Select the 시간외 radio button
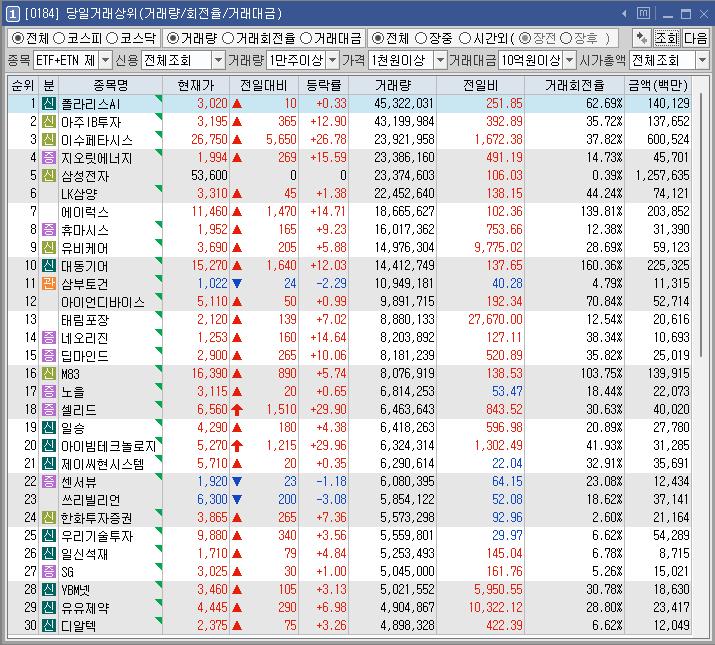Viewport: 715px width, 645px height. click(464, 38)
